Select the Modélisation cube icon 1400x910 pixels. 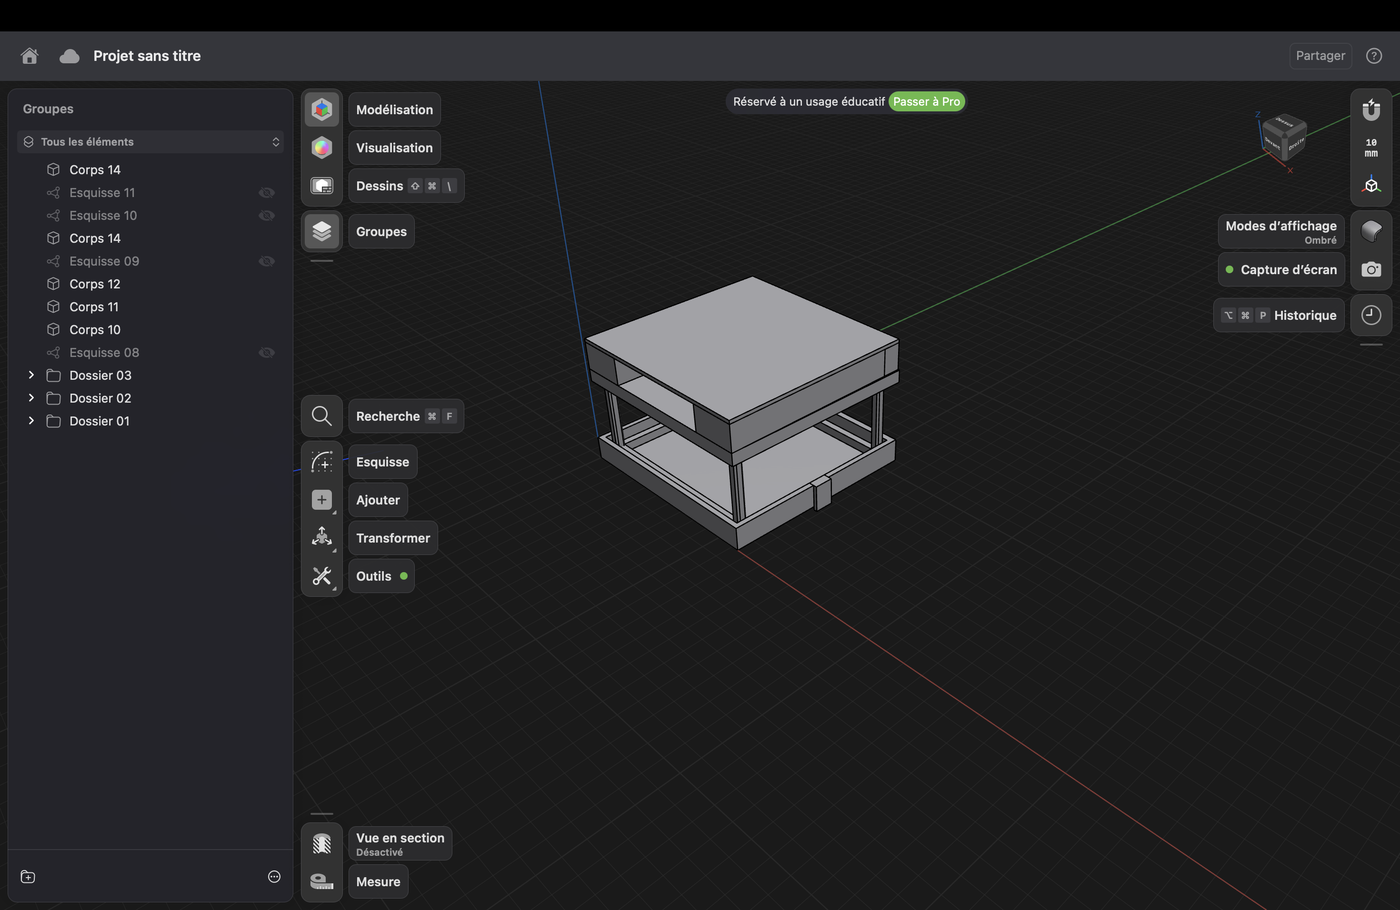click(322, 109)
